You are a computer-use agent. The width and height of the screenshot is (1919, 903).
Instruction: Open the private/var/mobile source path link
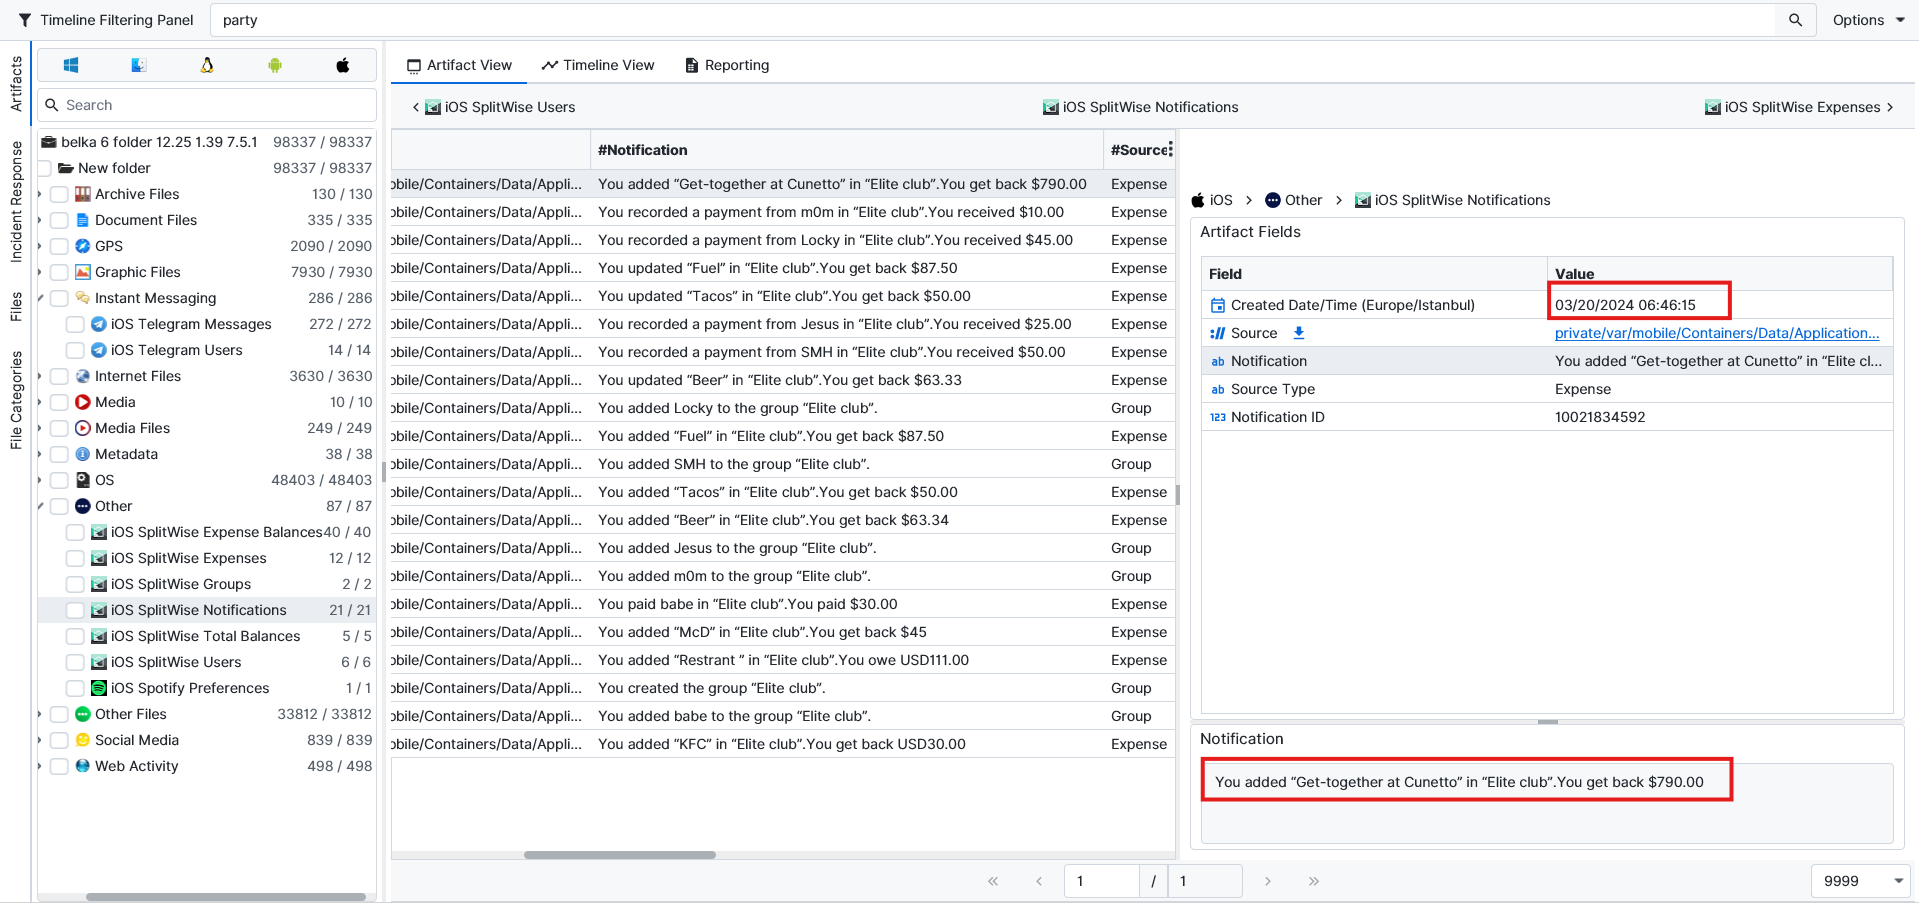click(1716, 333)
